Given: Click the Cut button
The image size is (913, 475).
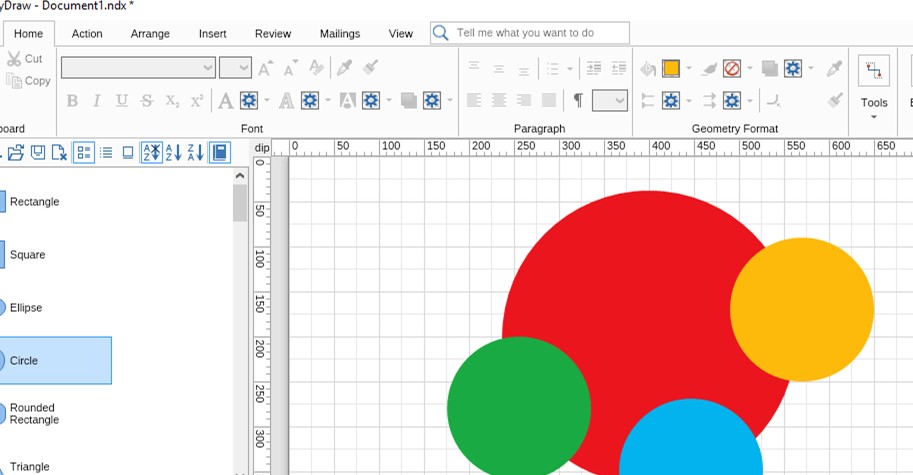Looking at the screenshot, I should (x=24, y=58).
